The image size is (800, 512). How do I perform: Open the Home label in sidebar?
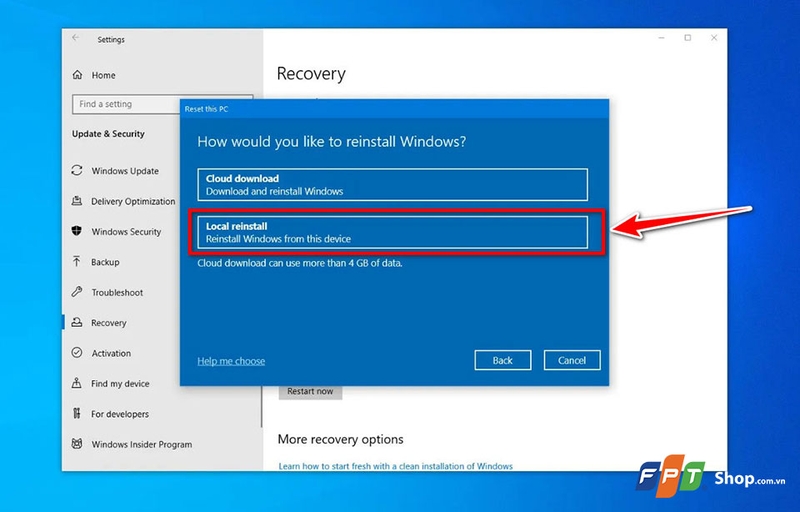pyautogui.click(x=104, y=75)
